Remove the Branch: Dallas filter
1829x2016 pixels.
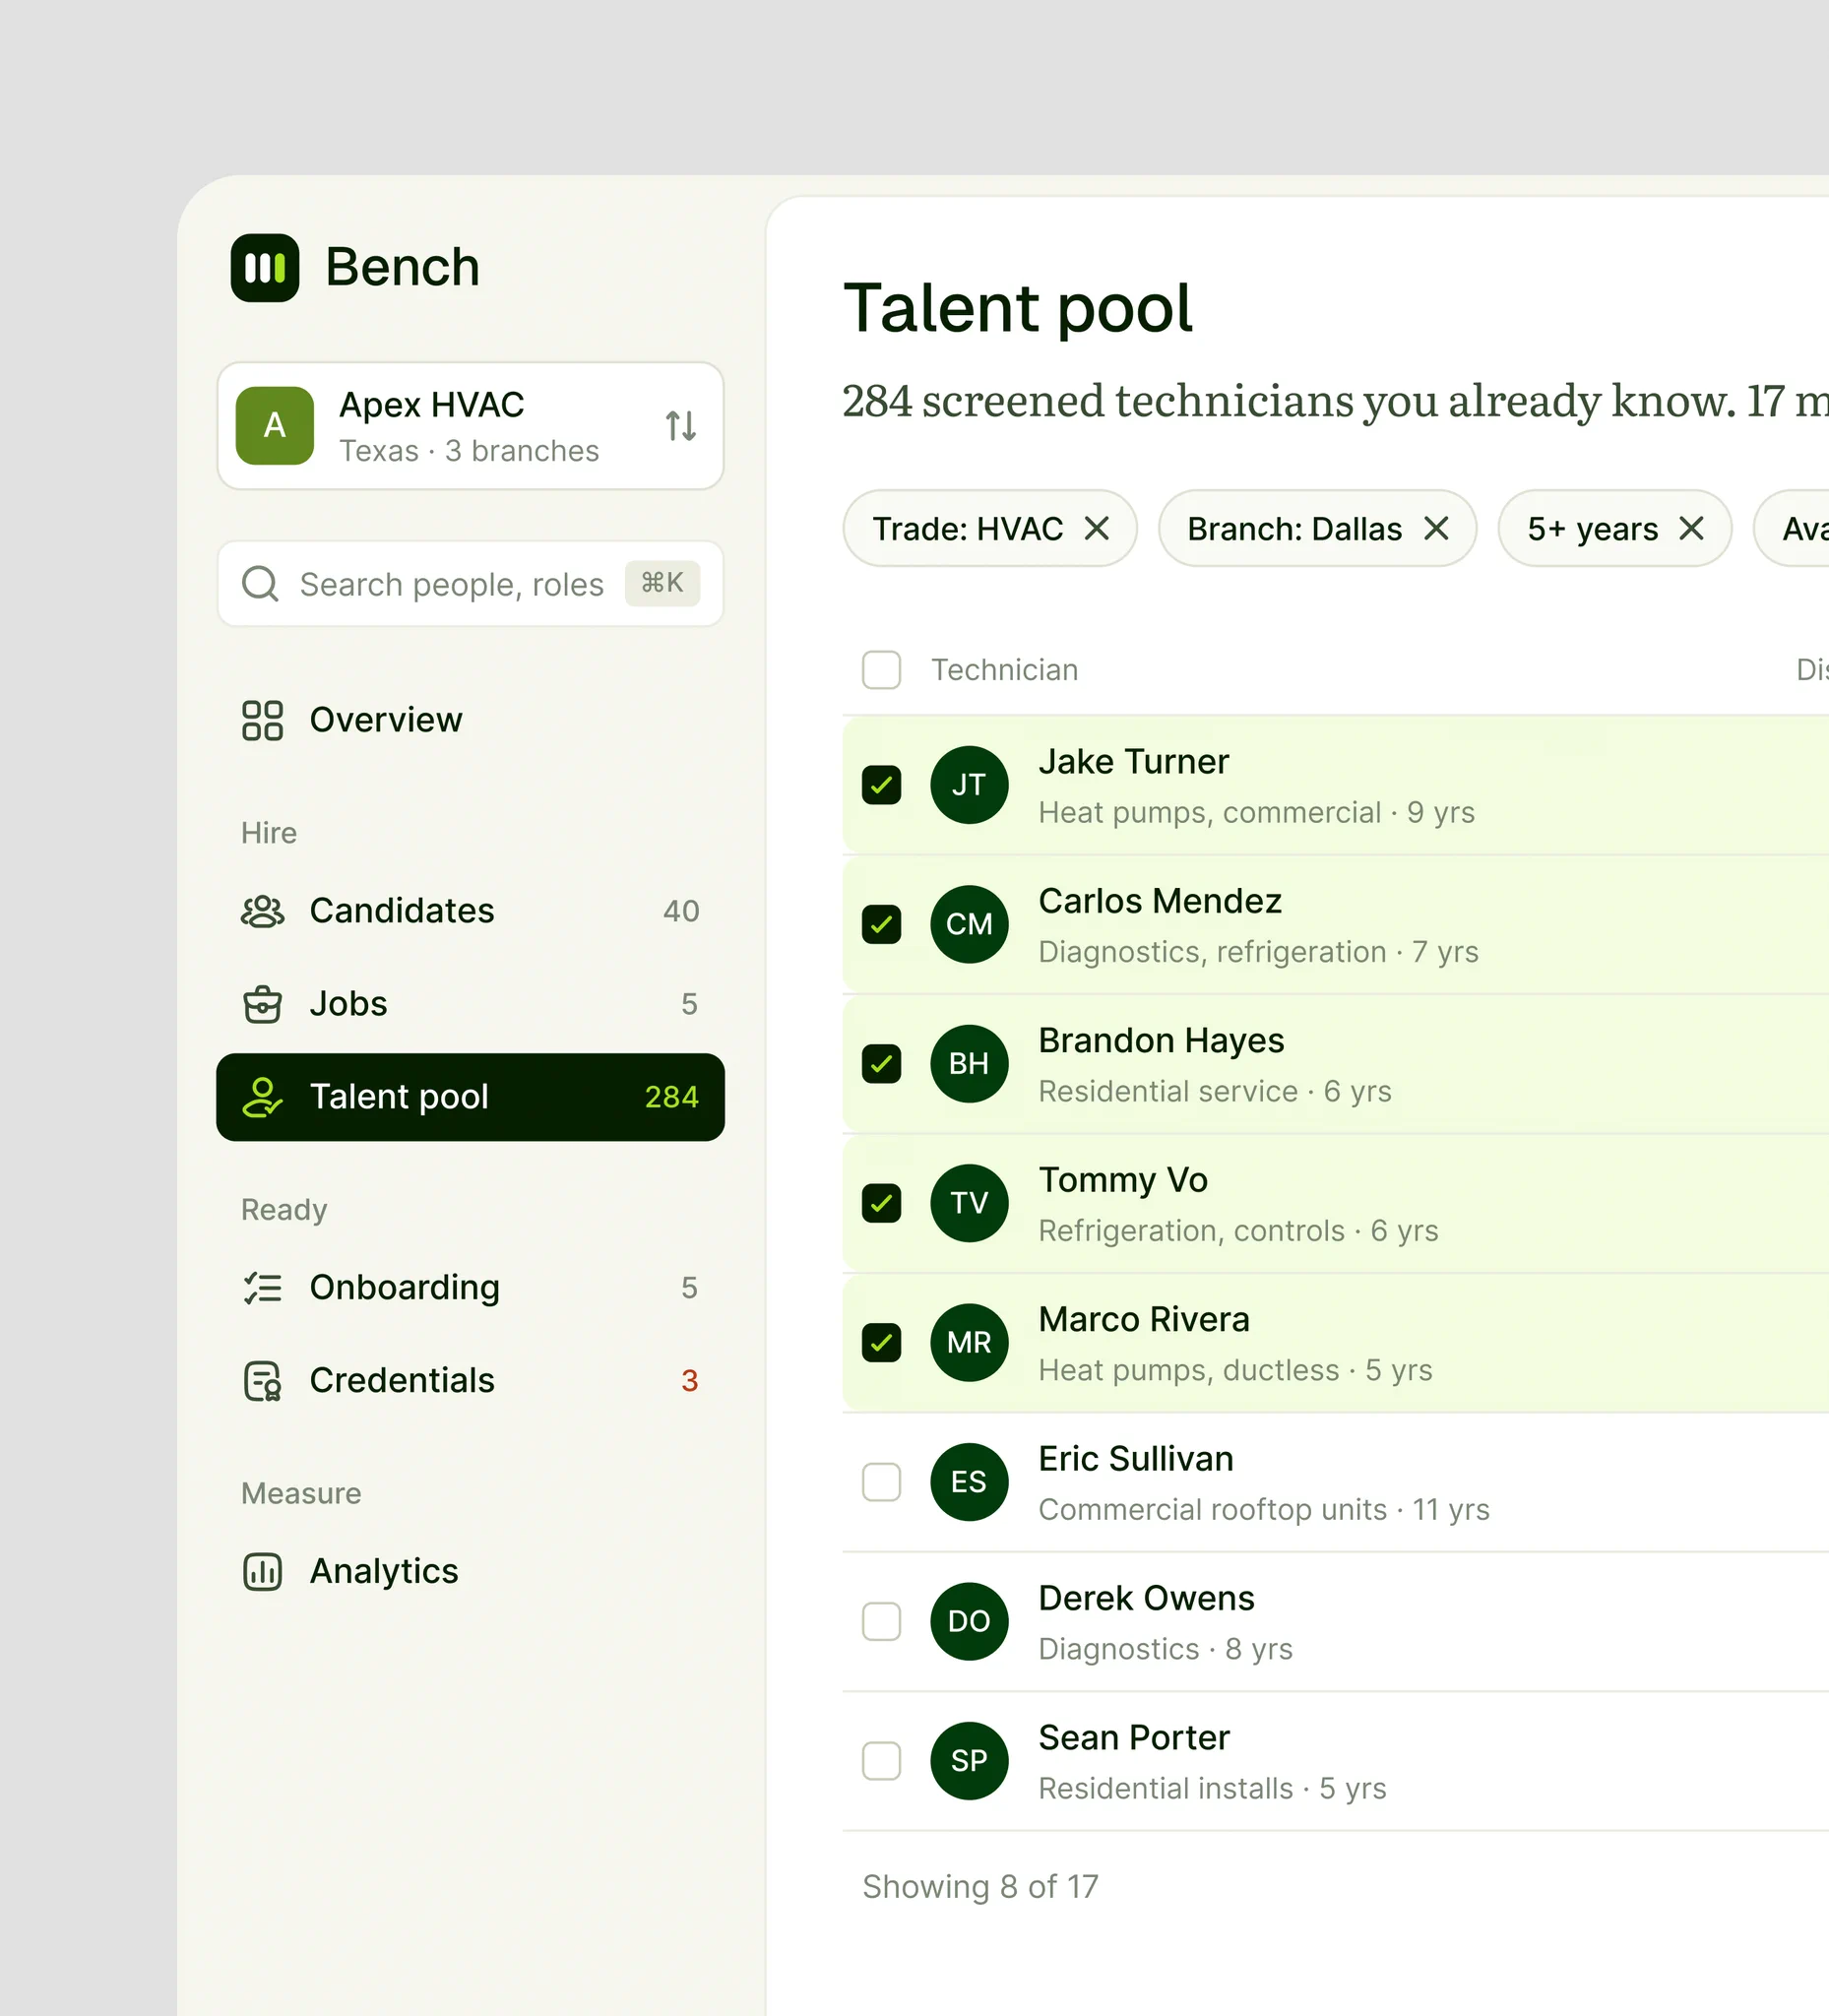coord(1436,528)
